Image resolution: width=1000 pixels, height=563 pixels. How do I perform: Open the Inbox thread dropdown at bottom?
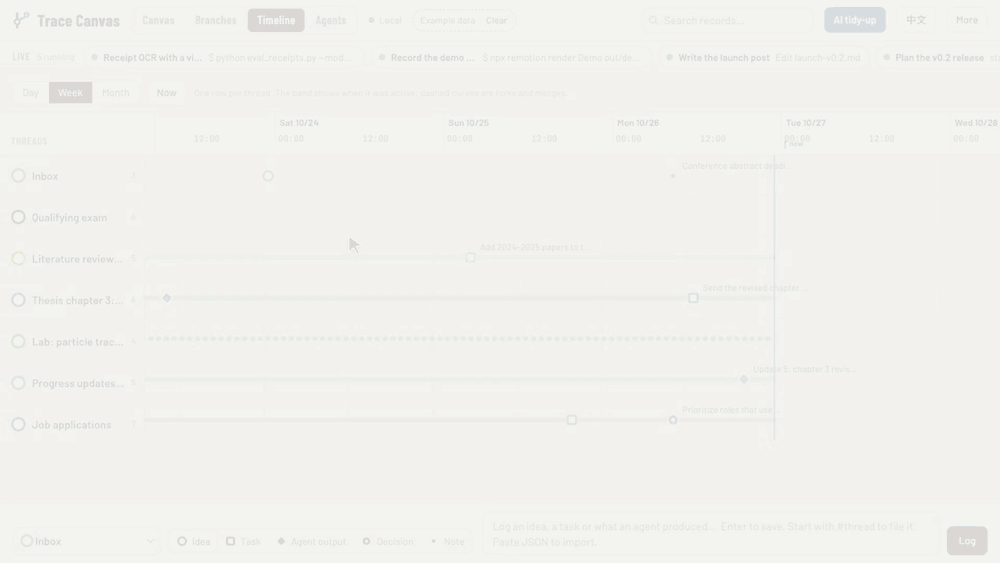[86, 541]
